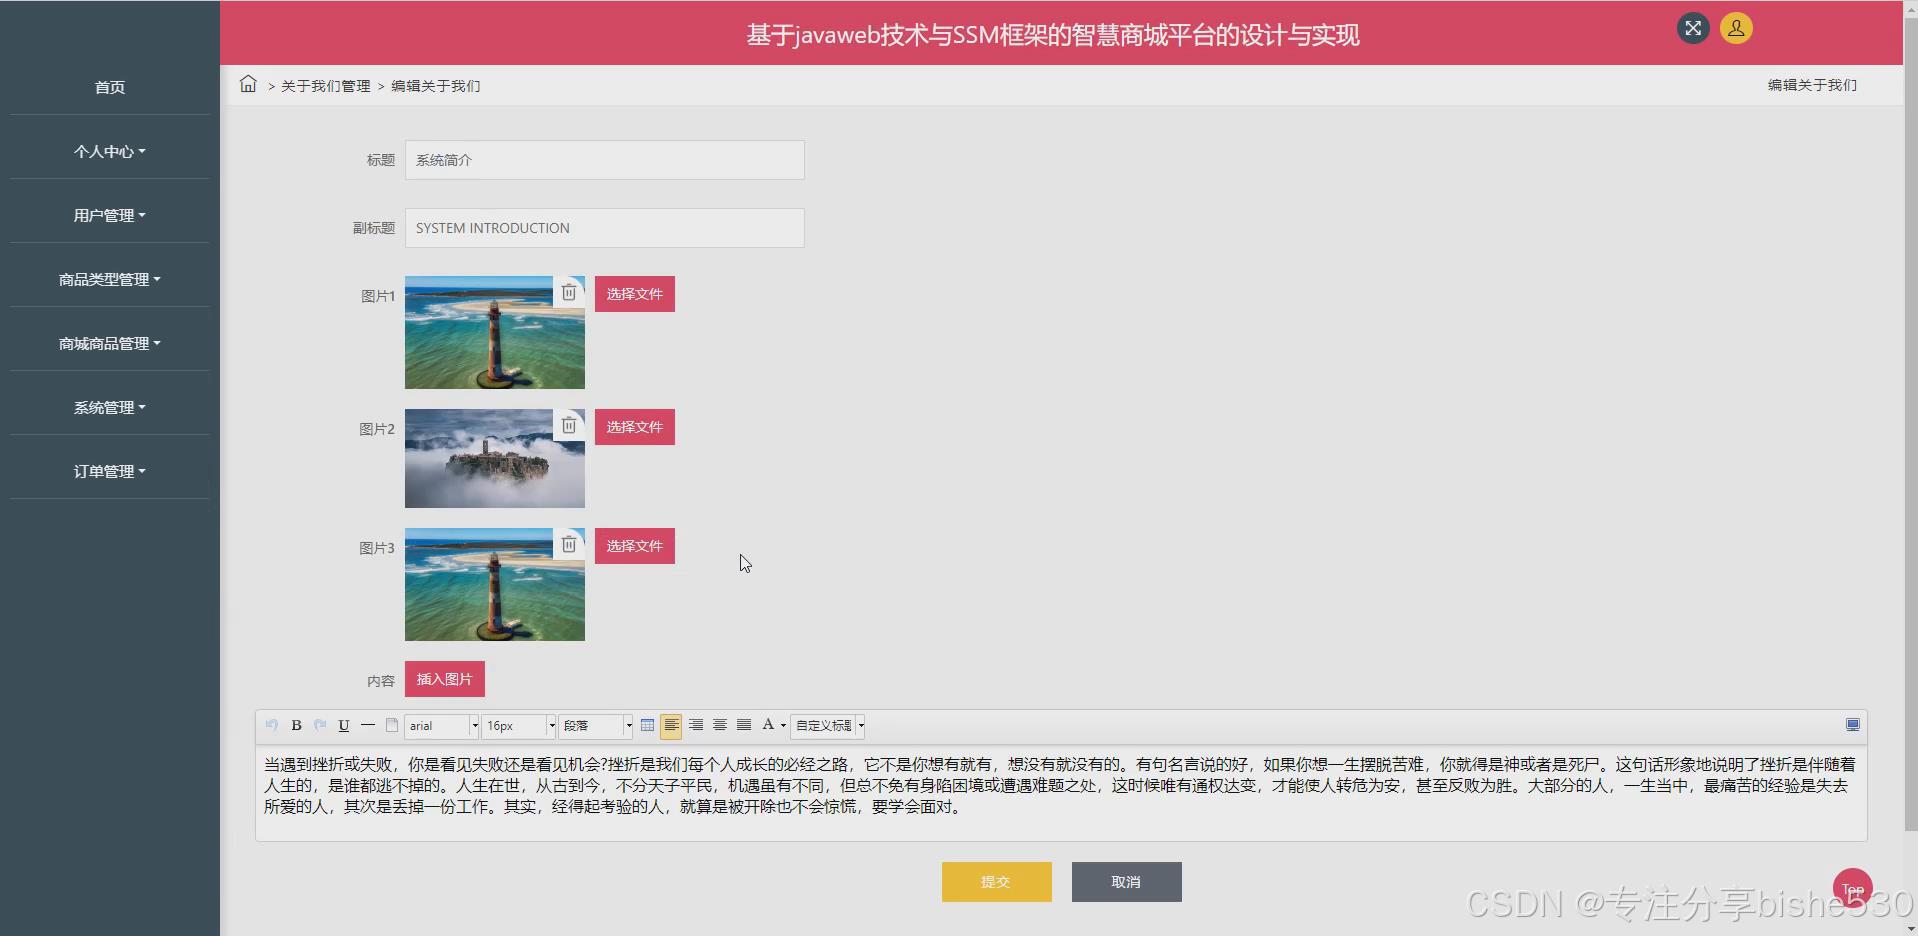Viewport: 1918px width, 936px height.
Task: Select right align in the editor toolbar
Action: click(x=696, y=725)
